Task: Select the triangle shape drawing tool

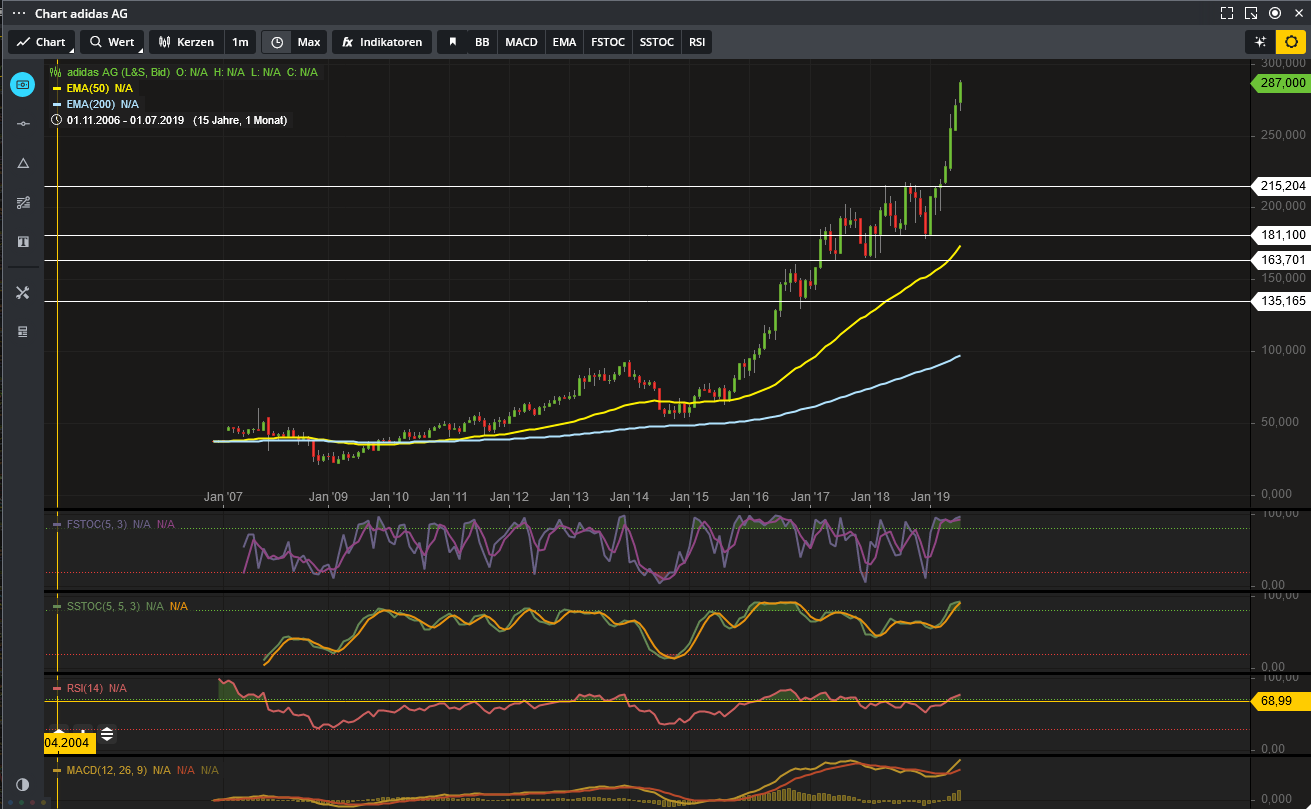Action: pos(23,163)
